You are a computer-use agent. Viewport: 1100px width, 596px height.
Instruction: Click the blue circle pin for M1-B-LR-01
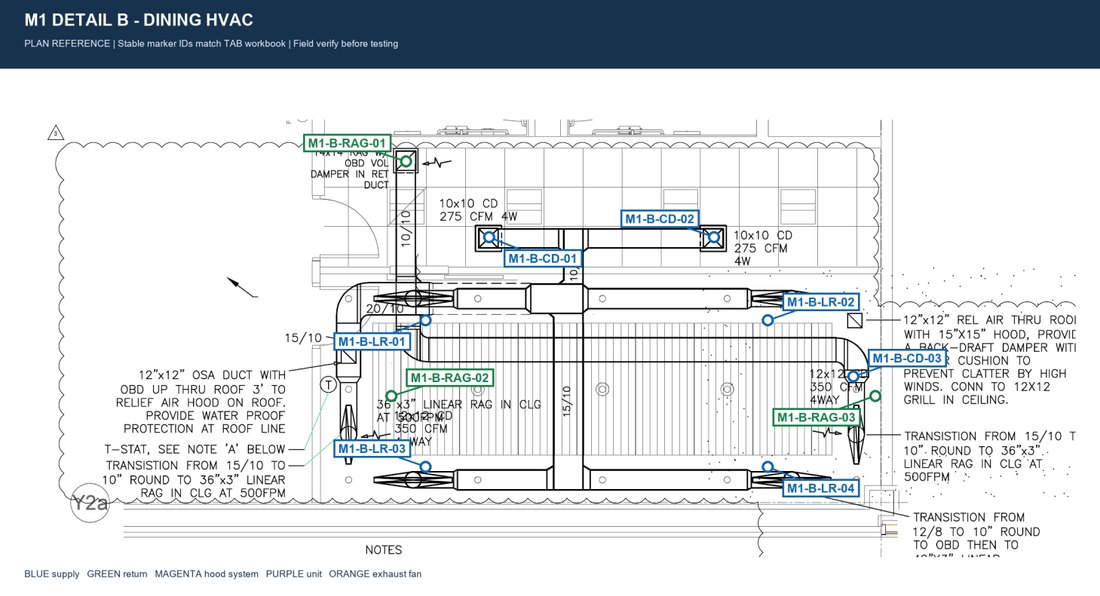point(425,320)
